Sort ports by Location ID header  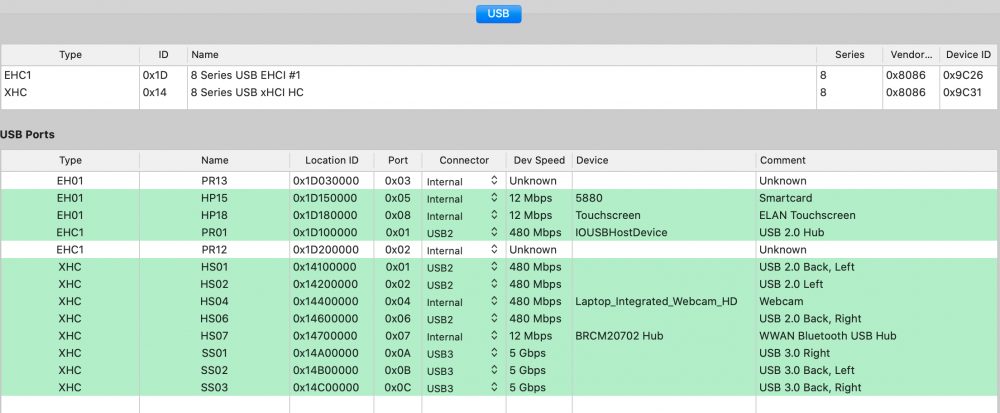pyautogui.click(x=331, y=160)
